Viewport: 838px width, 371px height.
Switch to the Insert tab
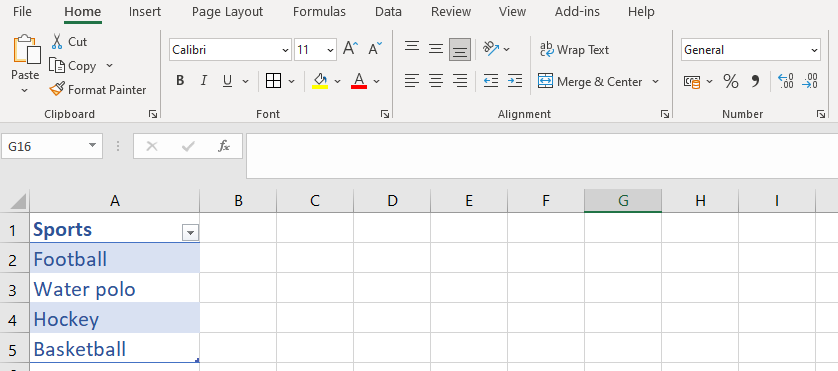[x=145, y=11]
